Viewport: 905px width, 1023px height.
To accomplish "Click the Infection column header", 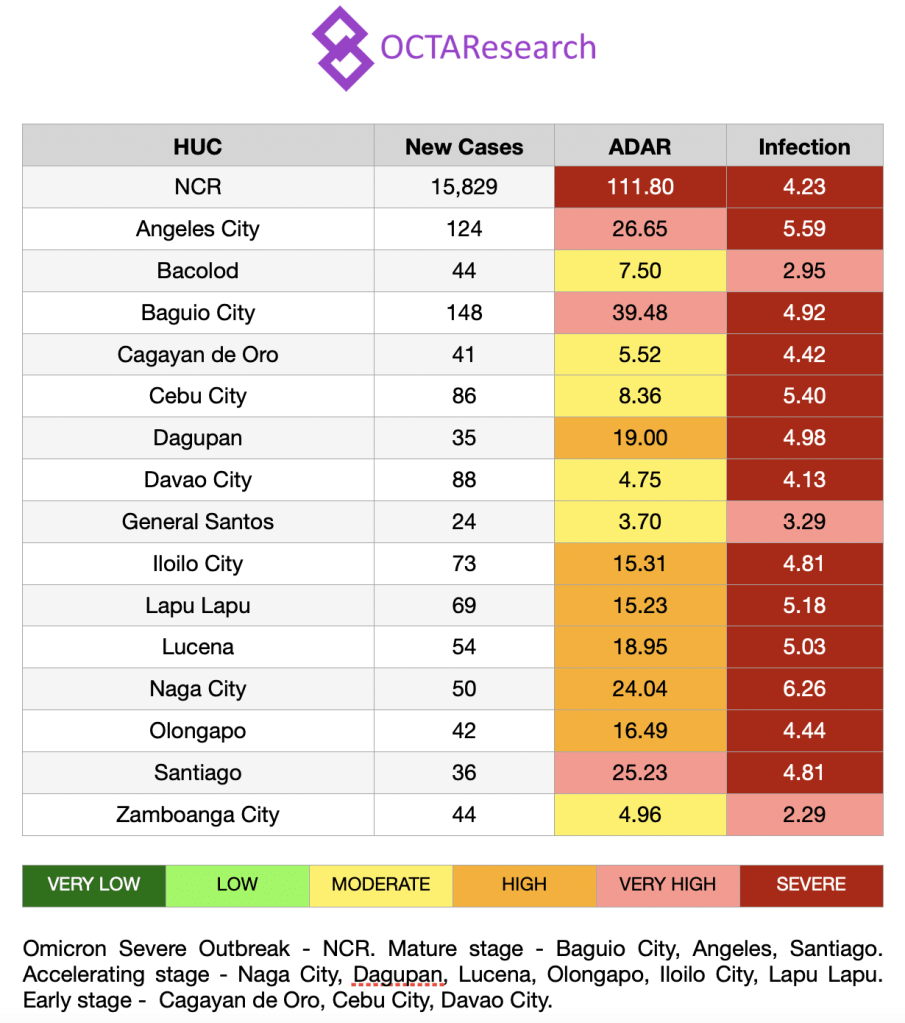I will (x=804, y=146).
